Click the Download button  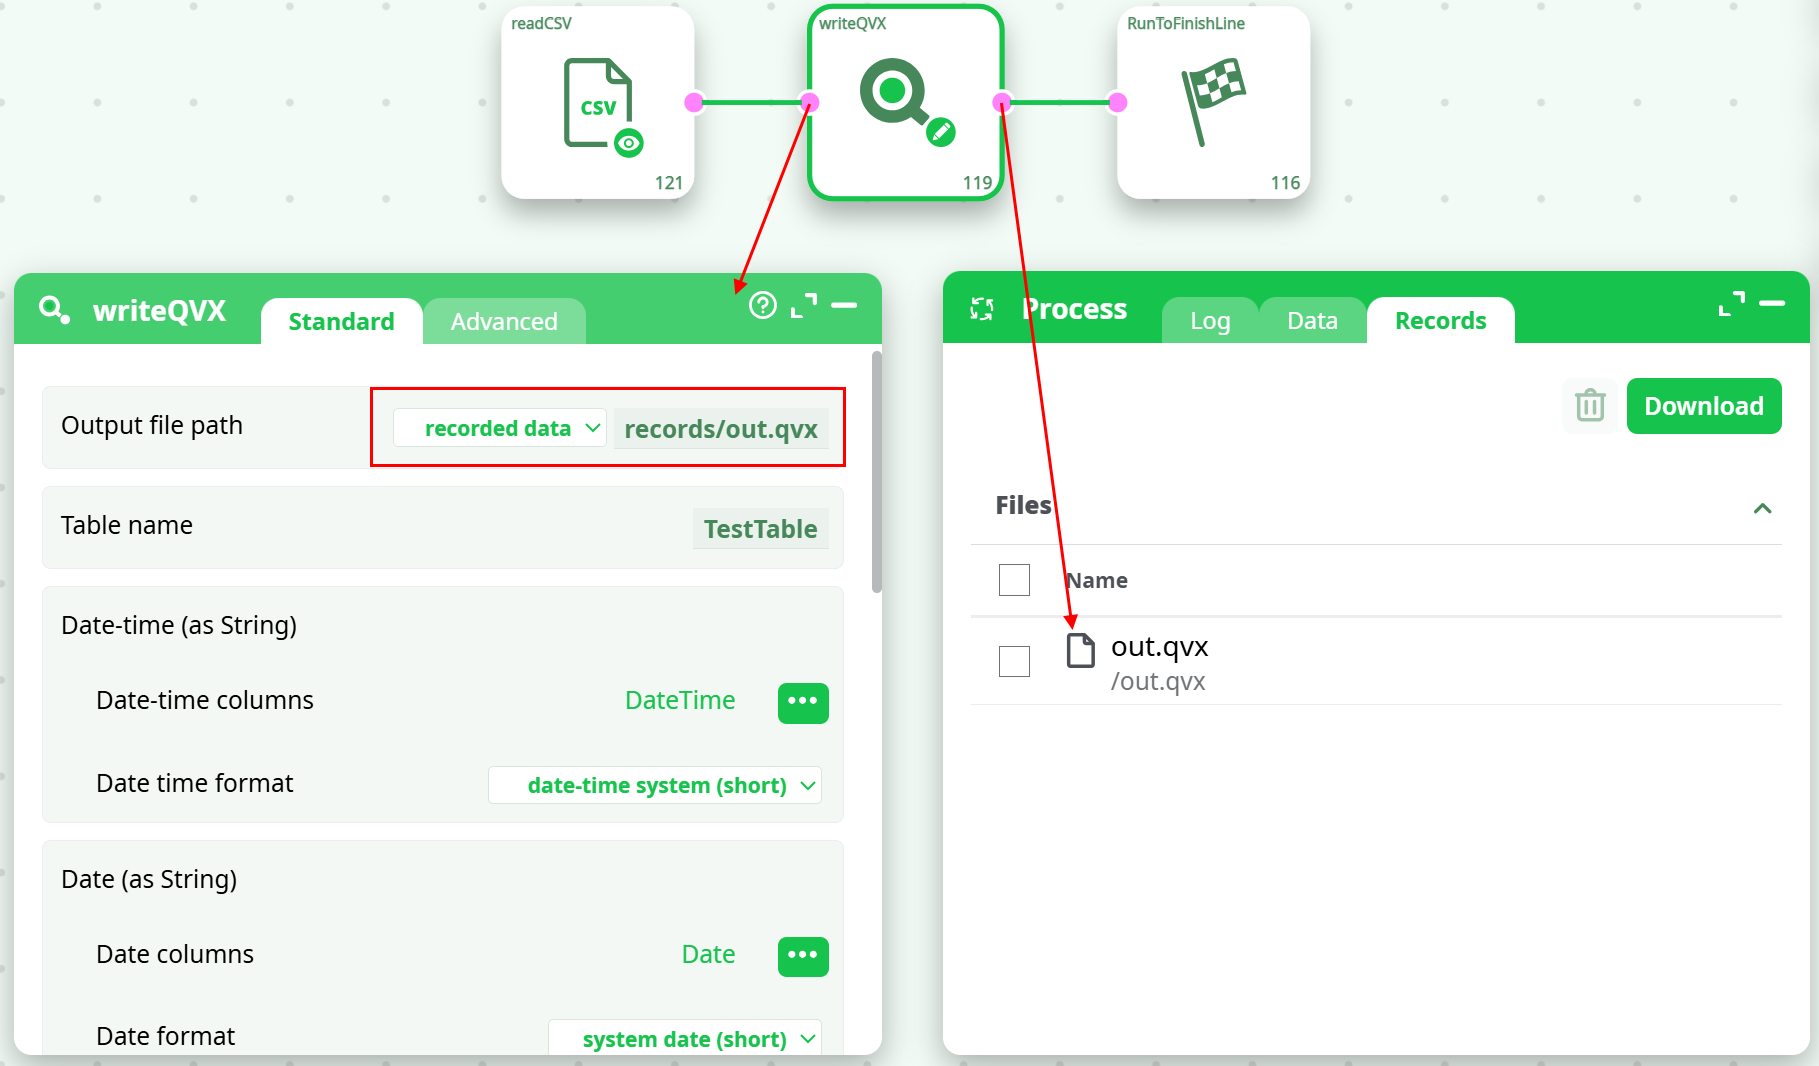[x=1703, y=406]
